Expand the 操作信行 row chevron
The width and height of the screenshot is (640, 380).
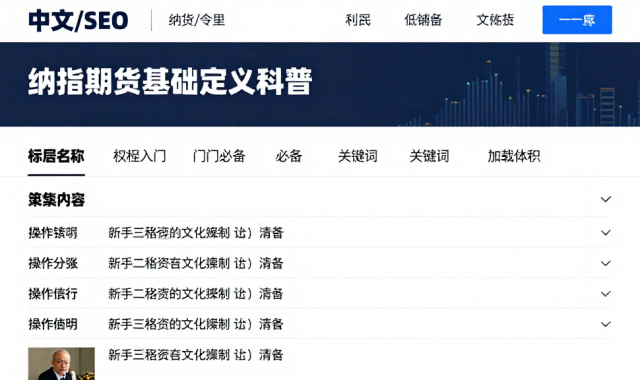click(606, 294)
